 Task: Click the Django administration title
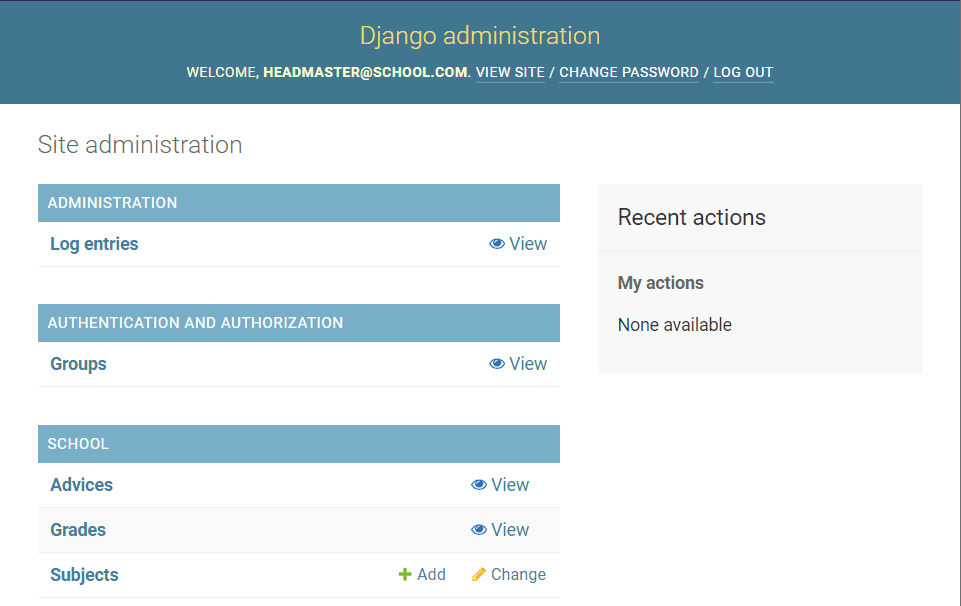(480, 35)
